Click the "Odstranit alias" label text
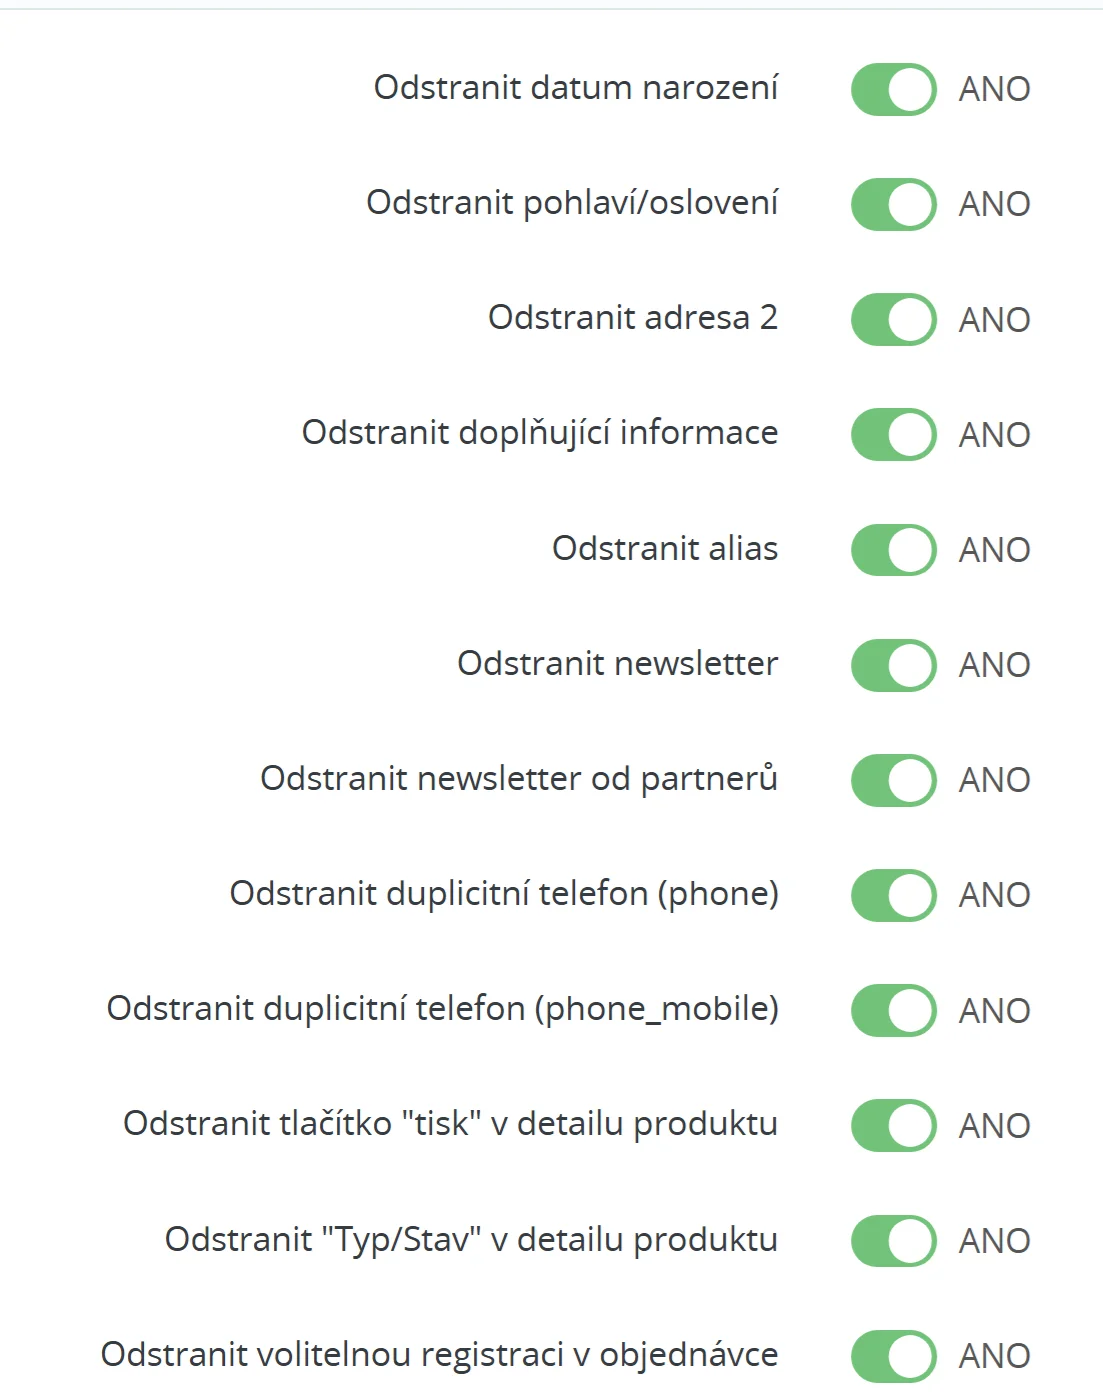Screen dimensions: 1103x1395 [664, 548]
